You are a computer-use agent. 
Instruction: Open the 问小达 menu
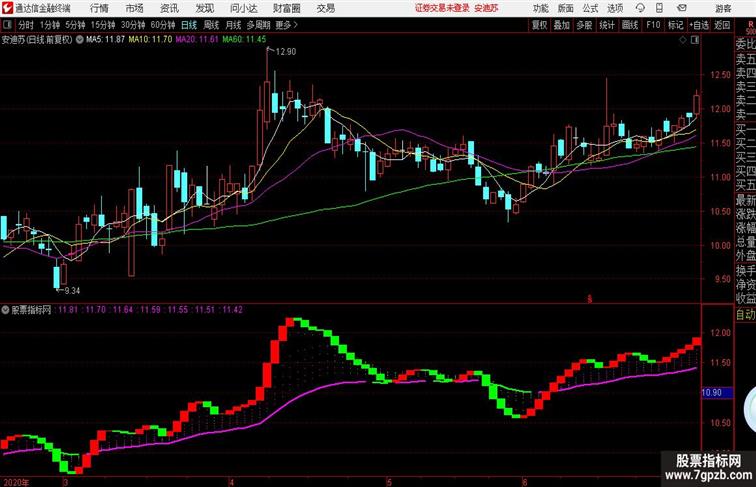[x=243, y=8]
